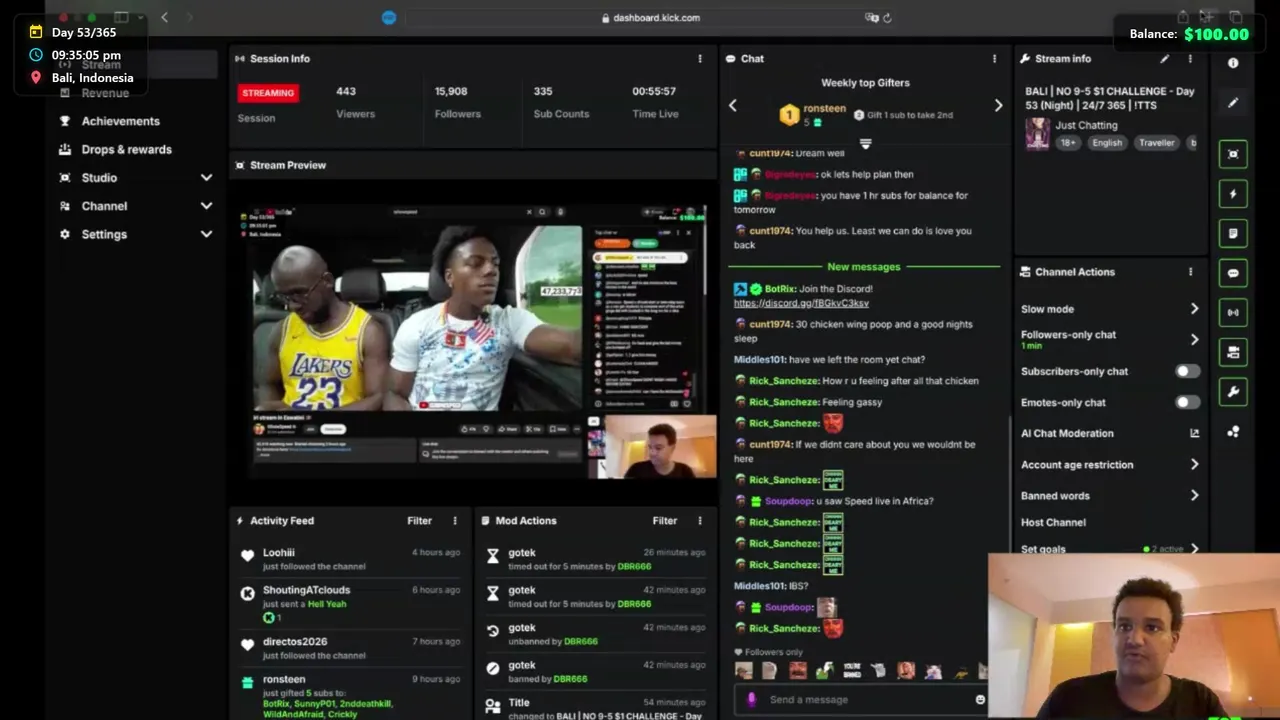The width and height of the screenshot is (1280, 720).
Task: Click directos2026 in Activity Feed
Action: [295, 642]
